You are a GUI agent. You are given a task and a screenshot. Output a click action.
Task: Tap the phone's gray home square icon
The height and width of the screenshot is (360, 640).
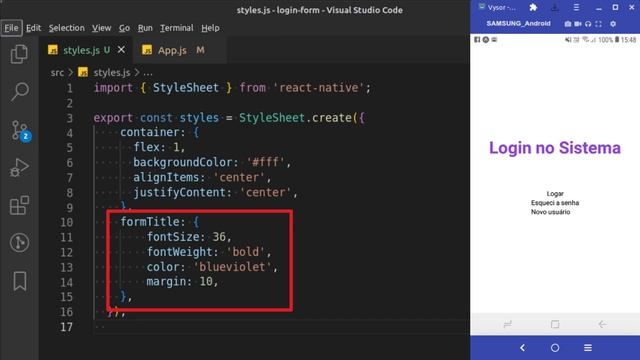[x=555, y=324]
